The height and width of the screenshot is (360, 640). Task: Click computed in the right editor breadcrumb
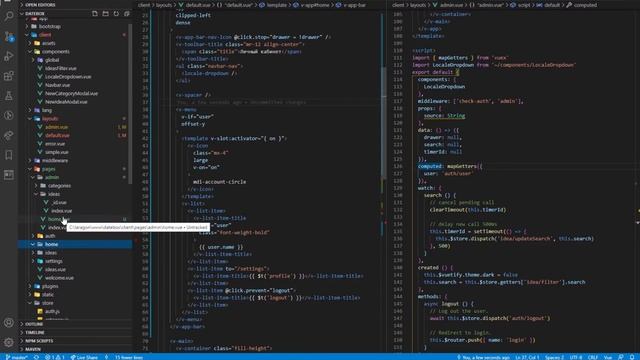(581, 5)
